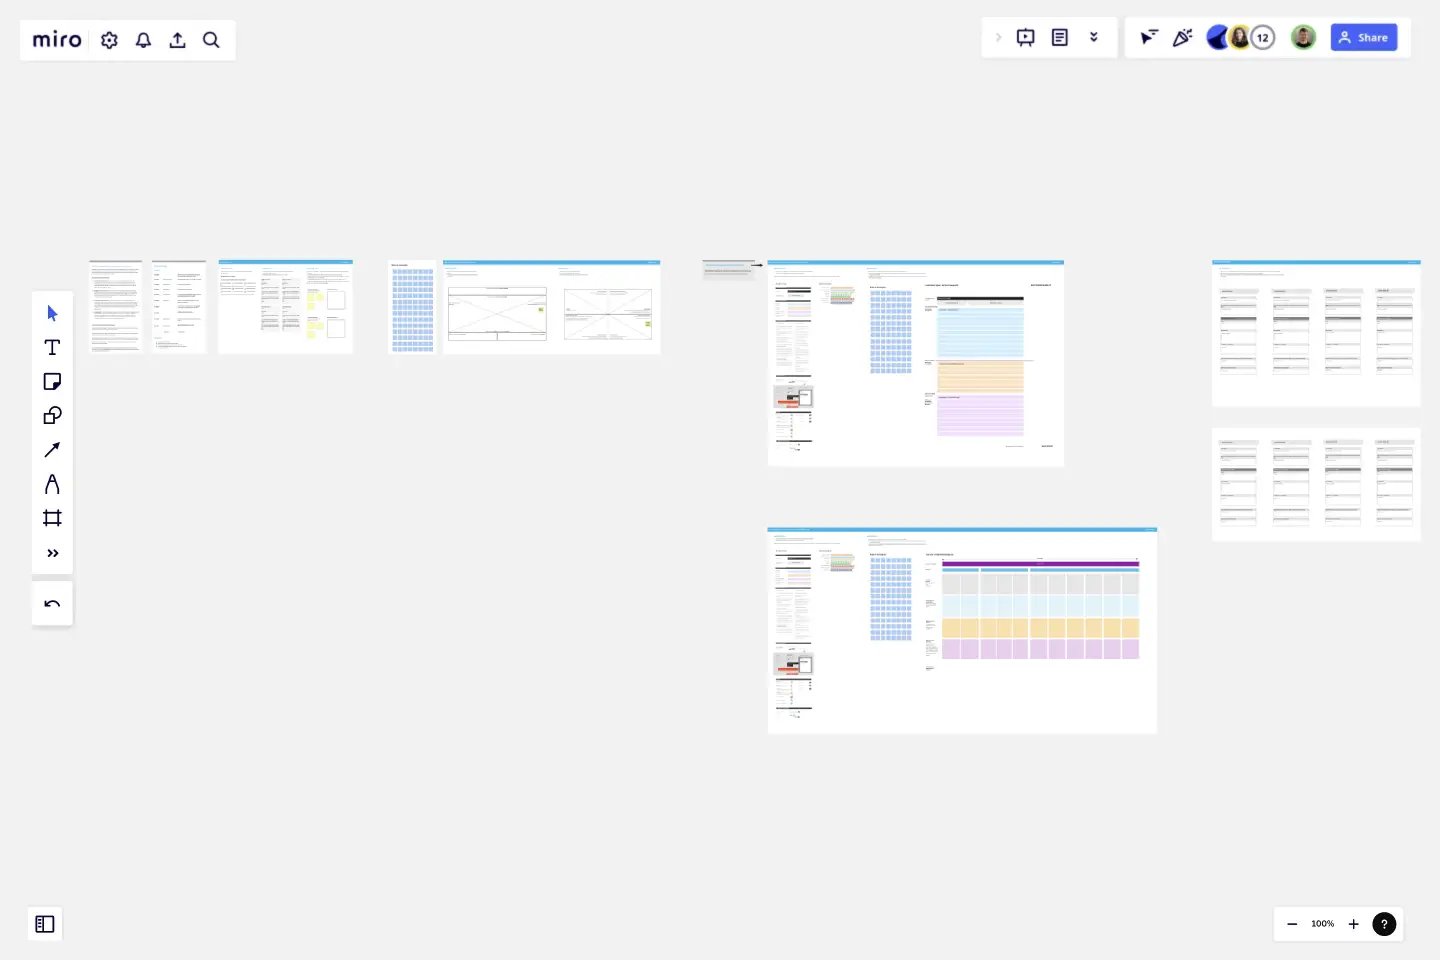
Task: Select the Connection line tool
Action: tap(52, 449)
